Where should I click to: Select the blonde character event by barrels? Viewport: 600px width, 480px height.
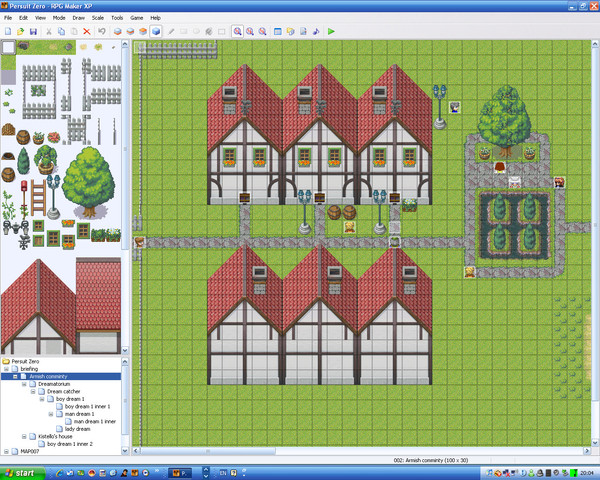pos(349,227)
